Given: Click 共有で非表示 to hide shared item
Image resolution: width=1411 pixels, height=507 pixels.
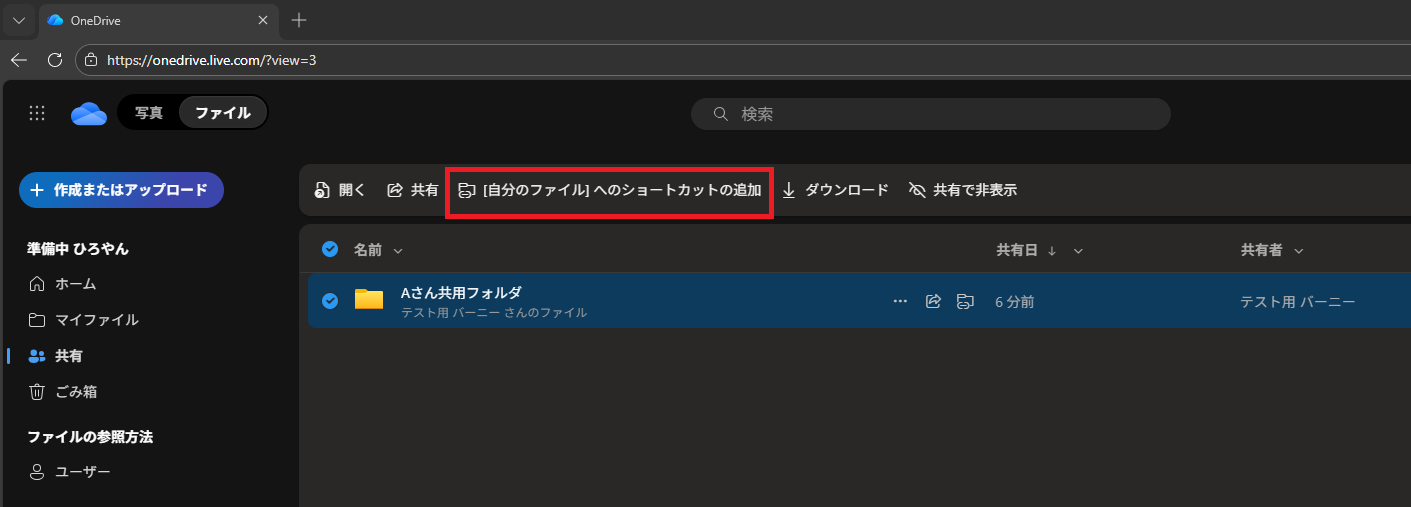Looking at the screenshot, I should [962, 190].
